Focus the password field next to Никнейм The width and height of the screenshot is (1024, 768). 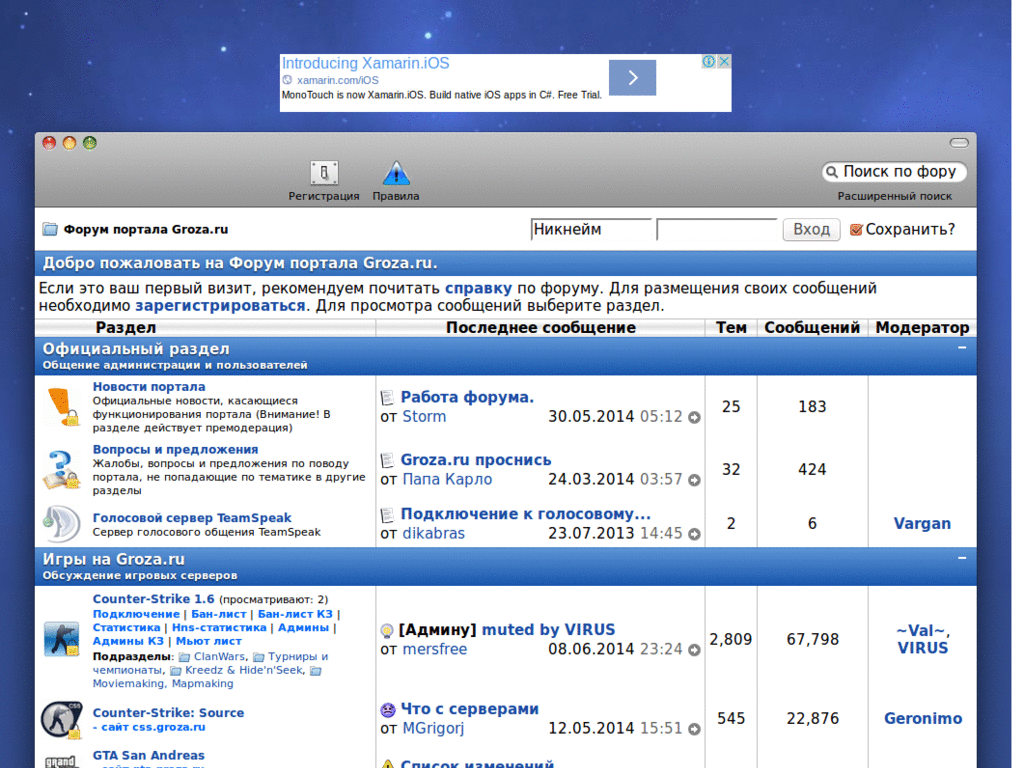716,229
